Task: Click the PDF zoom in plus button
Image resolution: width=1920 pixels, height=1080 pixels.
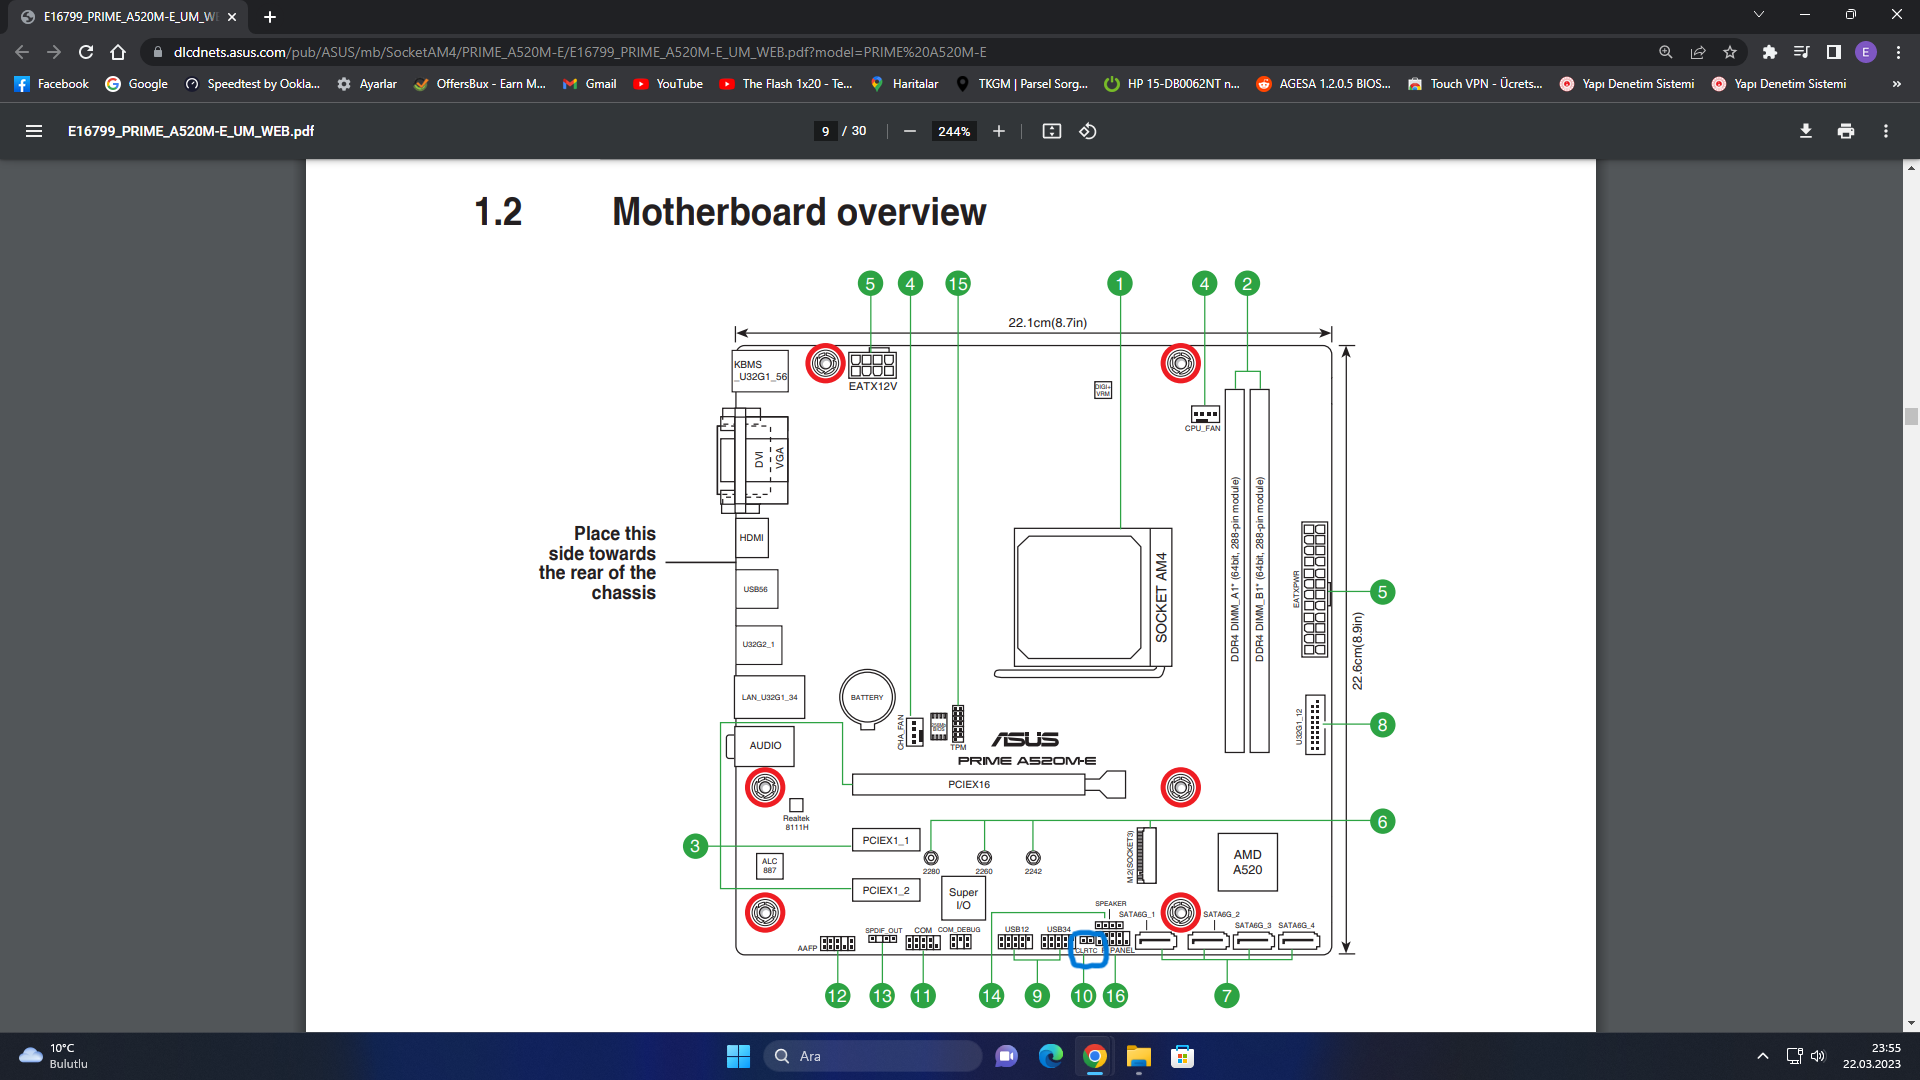Action: (x=998, y=131)
